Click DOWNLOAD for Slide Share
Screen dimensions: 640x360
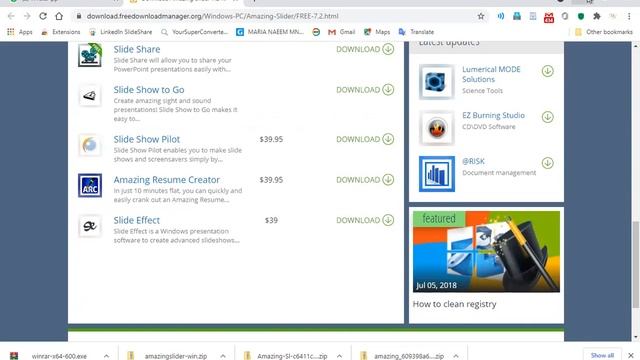pyautogui.click(x=365, y=49)
